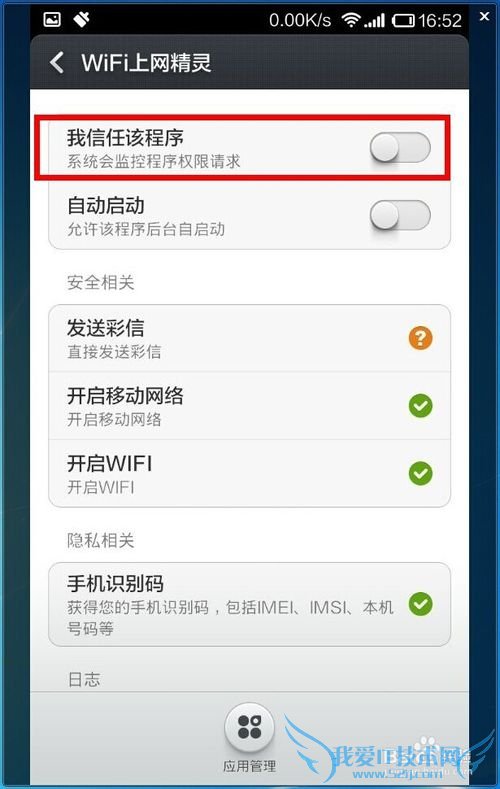Tap green checkmark next to 手机识别码
Image resolution: width=500 pixels, height=789 pixels.
pos(421,604)
